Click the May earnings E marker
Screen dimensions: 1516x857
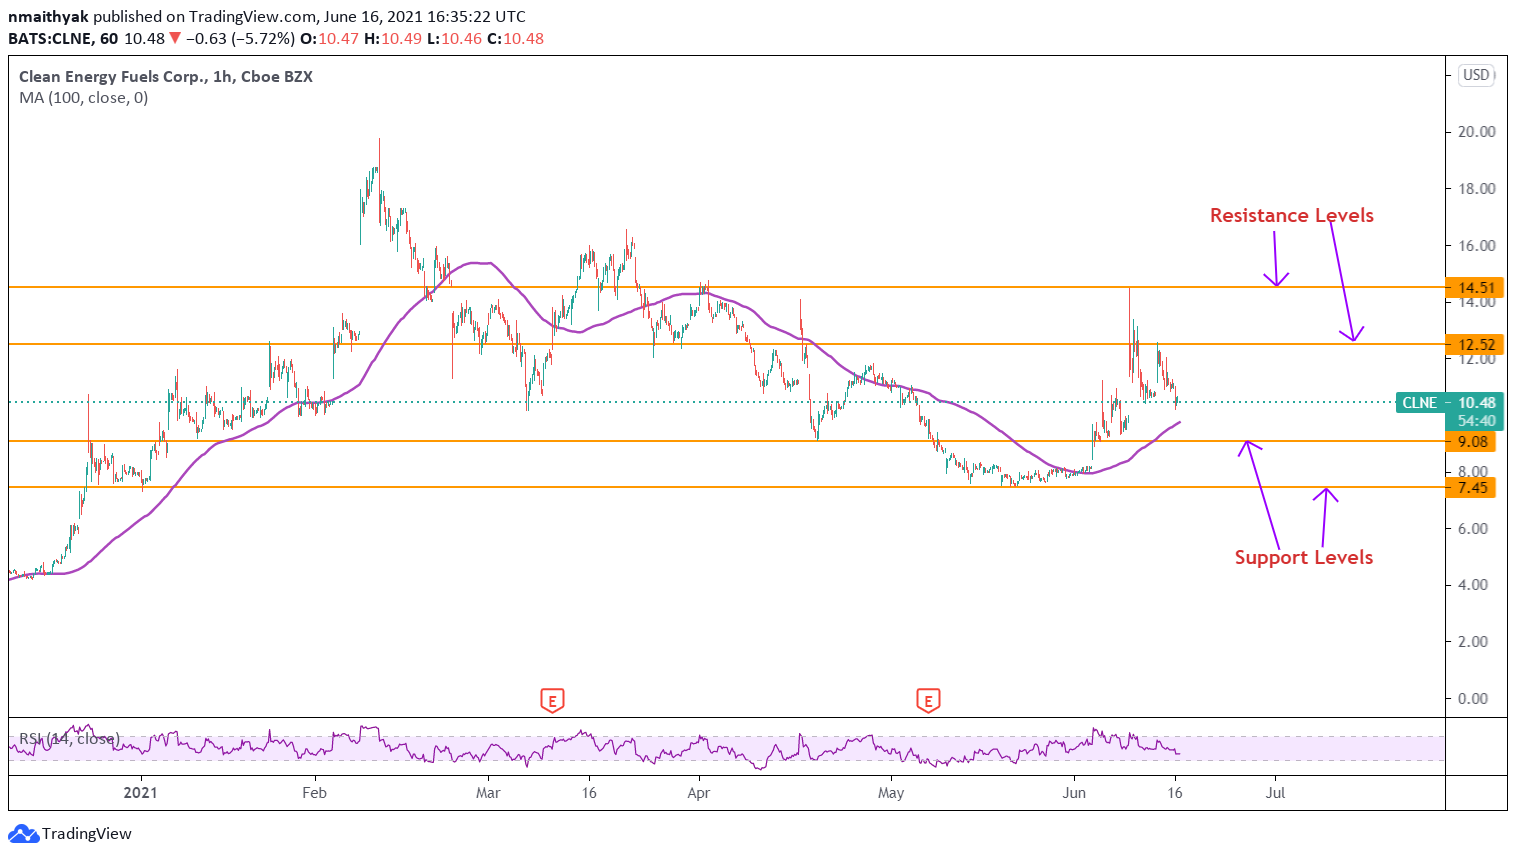coord(928,701)
